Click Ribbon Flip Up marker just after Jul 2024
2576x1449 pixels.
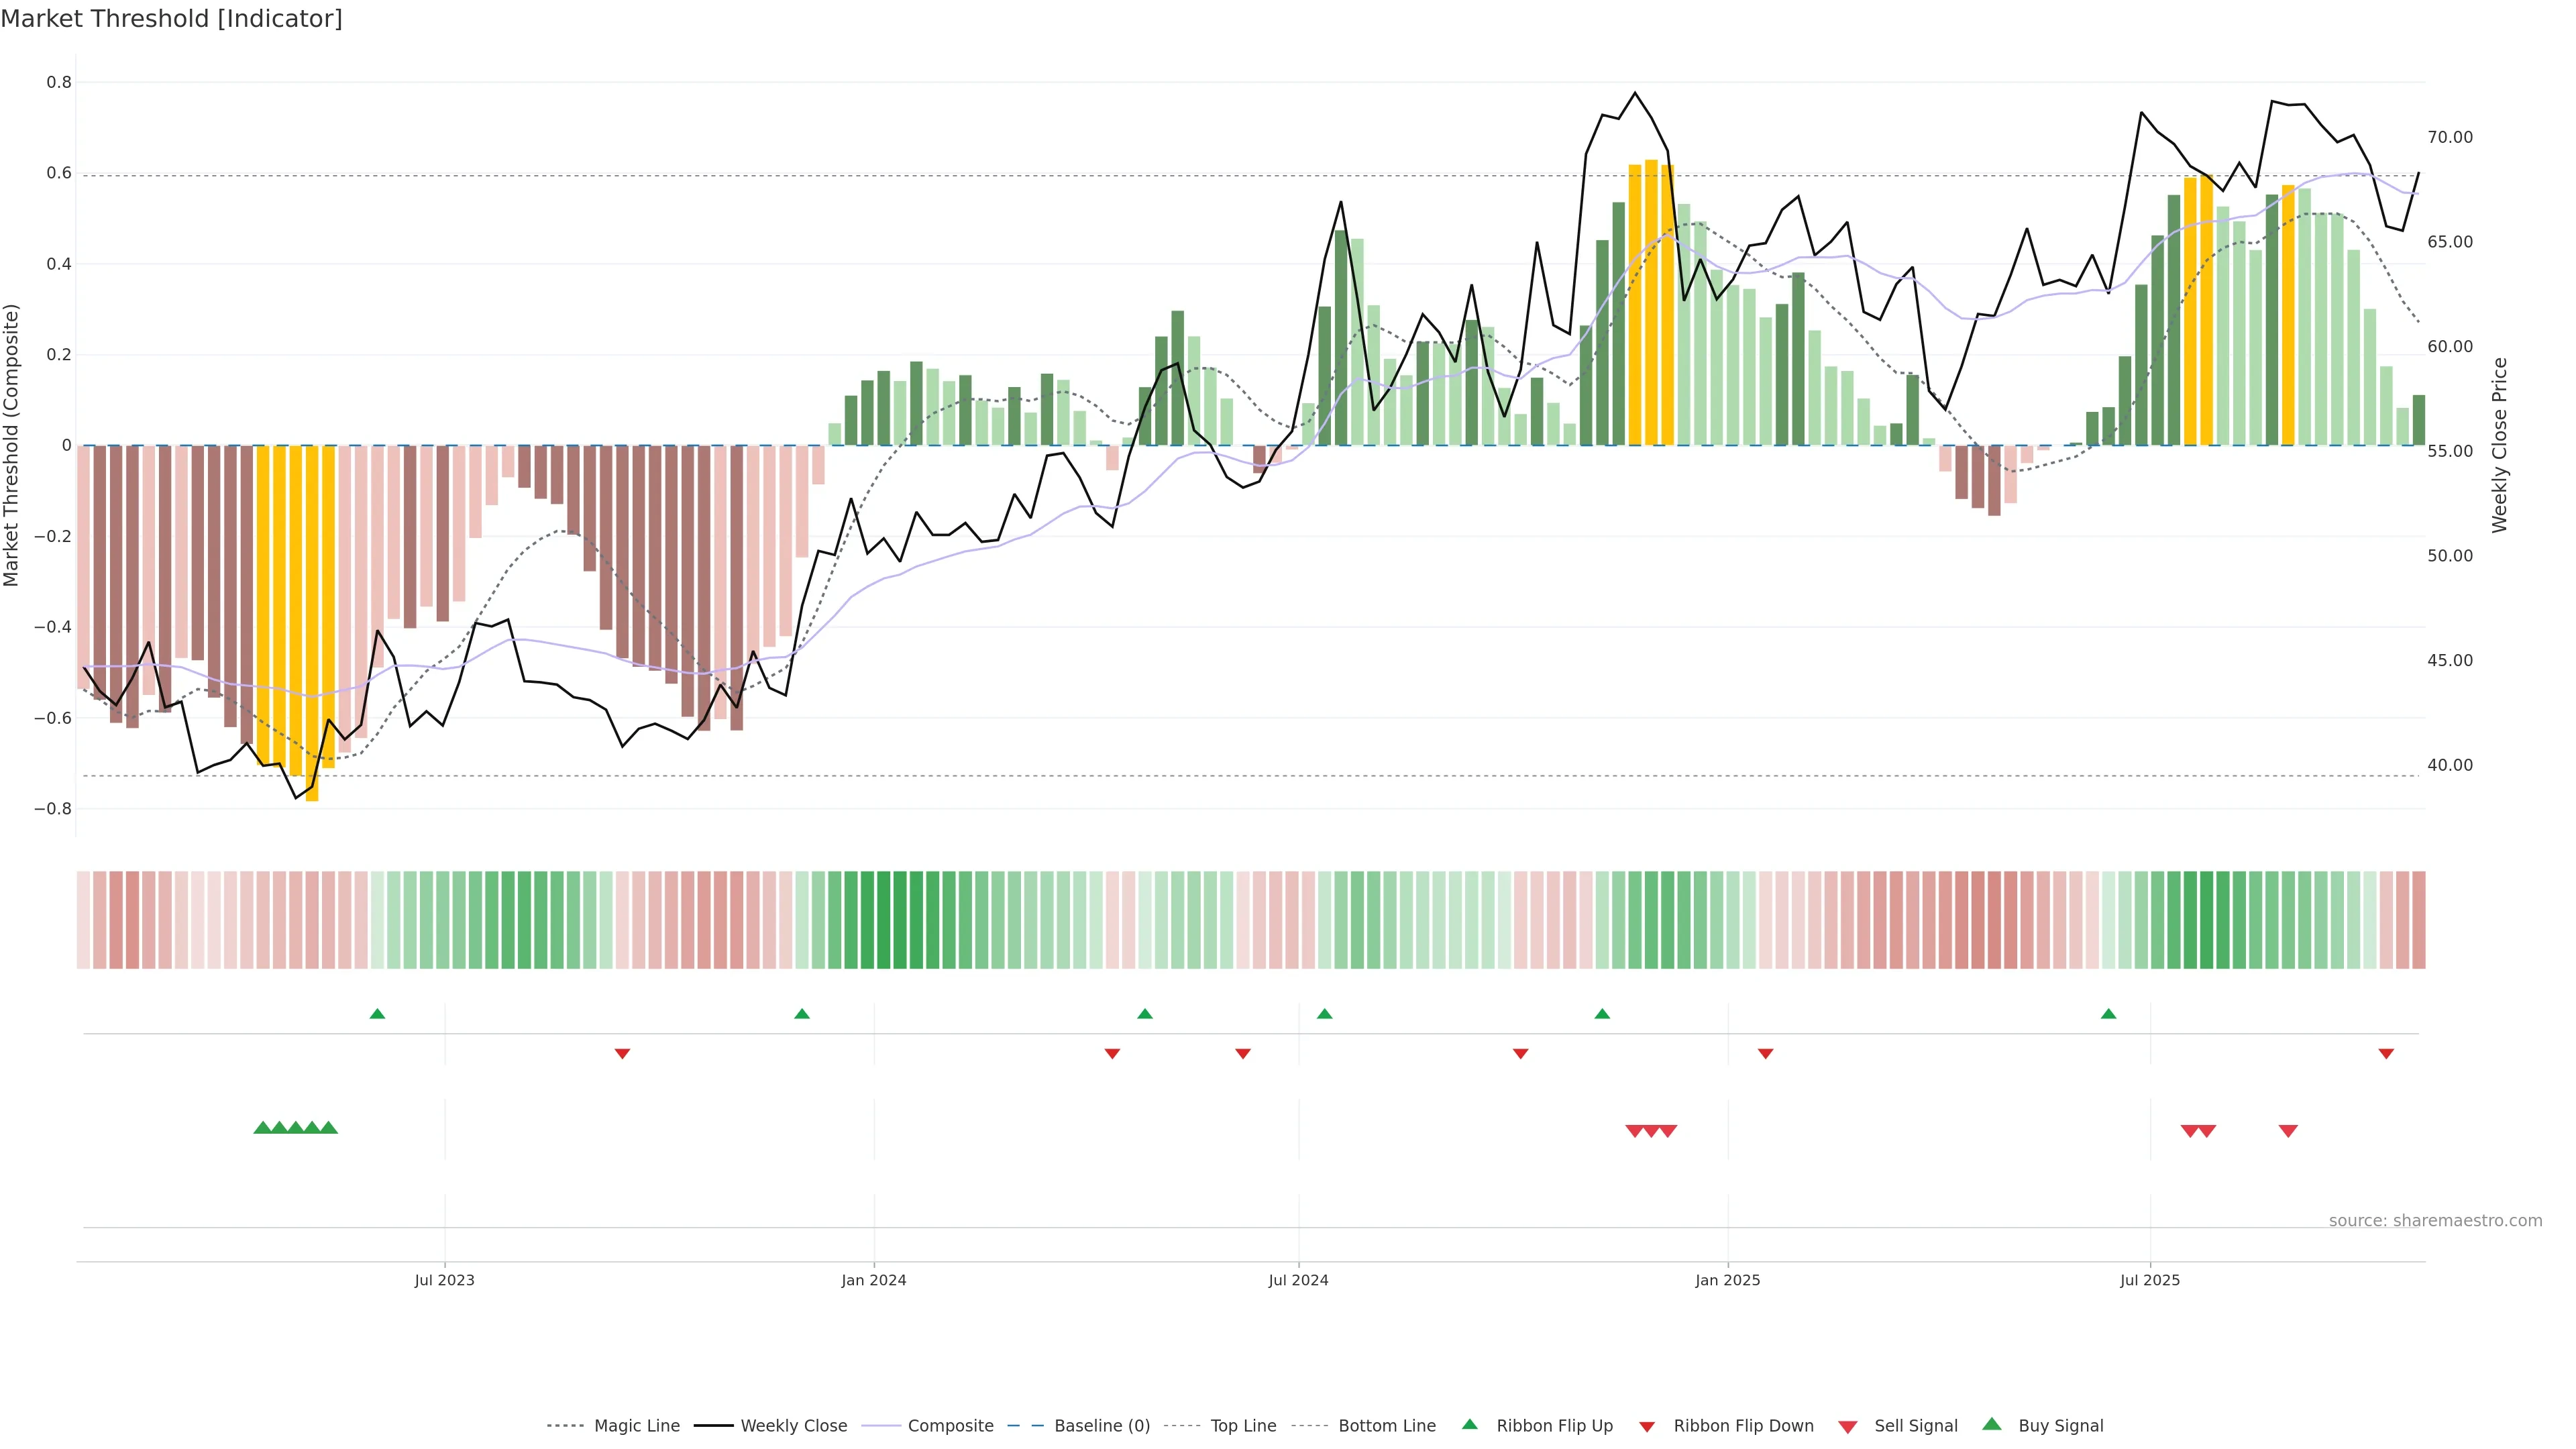tap(1325, 1014)
